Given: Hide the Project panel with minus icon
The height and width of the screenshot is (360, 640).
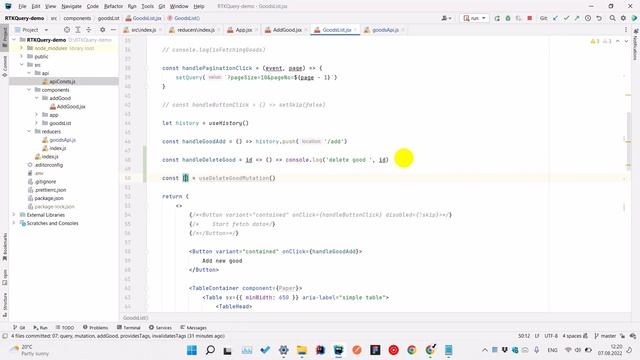Looking at the screenshot, I should pos(113,30).
